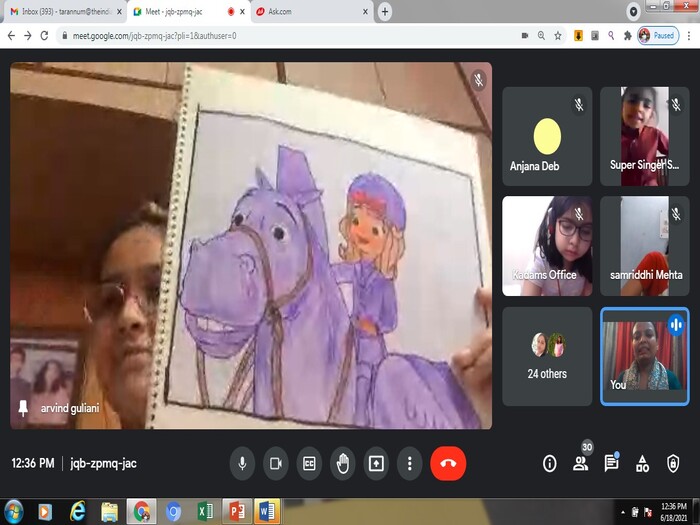The image size is (700, 525).
Task: Select the jqb-zpmq-jac meeting code text
Action: (103, 463)
